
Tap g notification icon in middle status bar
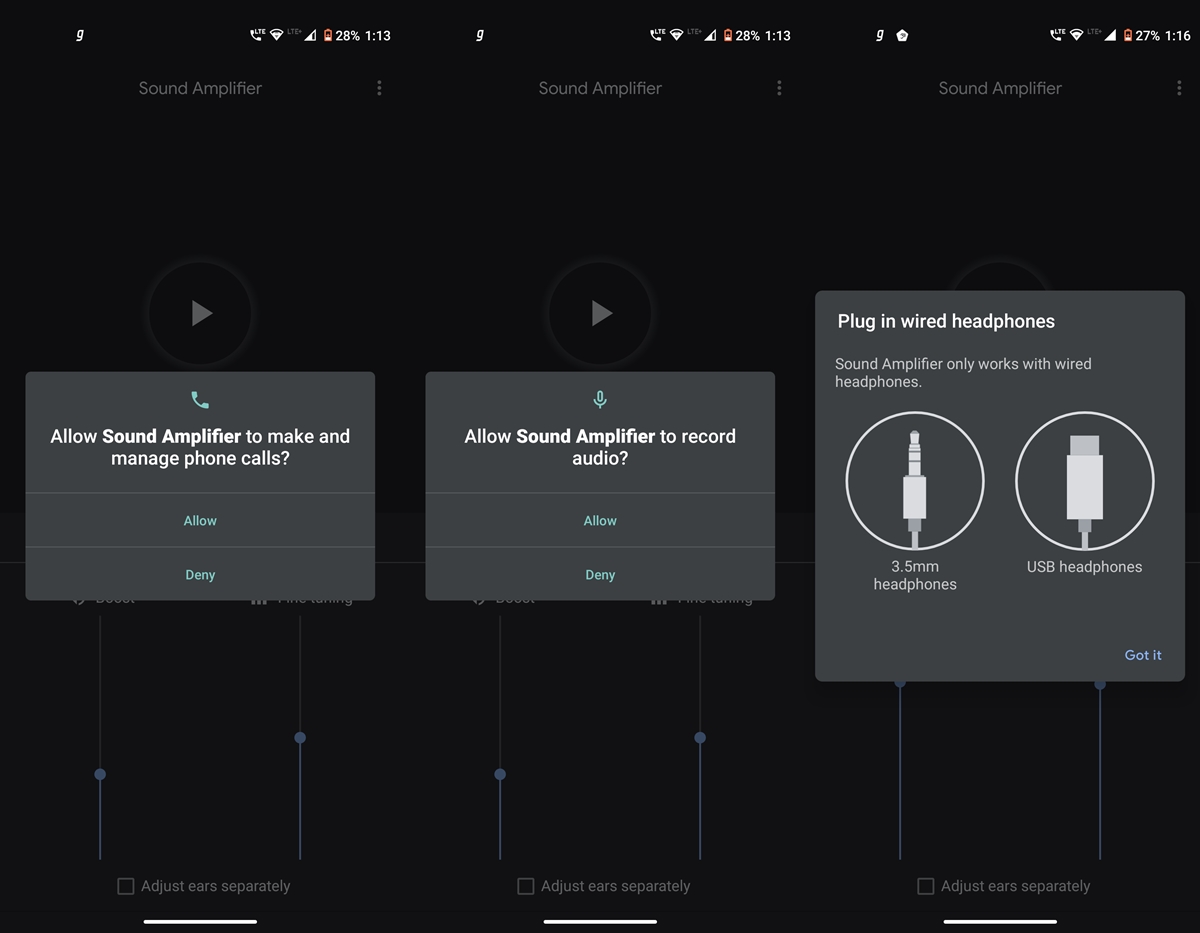(480, 35)
